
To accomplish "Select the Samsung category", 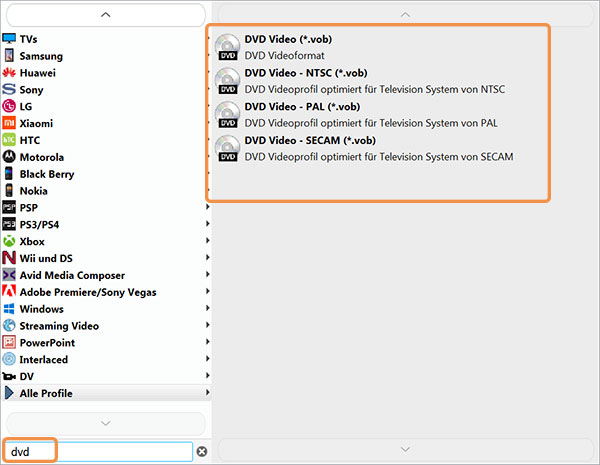I will coord(106,56).
